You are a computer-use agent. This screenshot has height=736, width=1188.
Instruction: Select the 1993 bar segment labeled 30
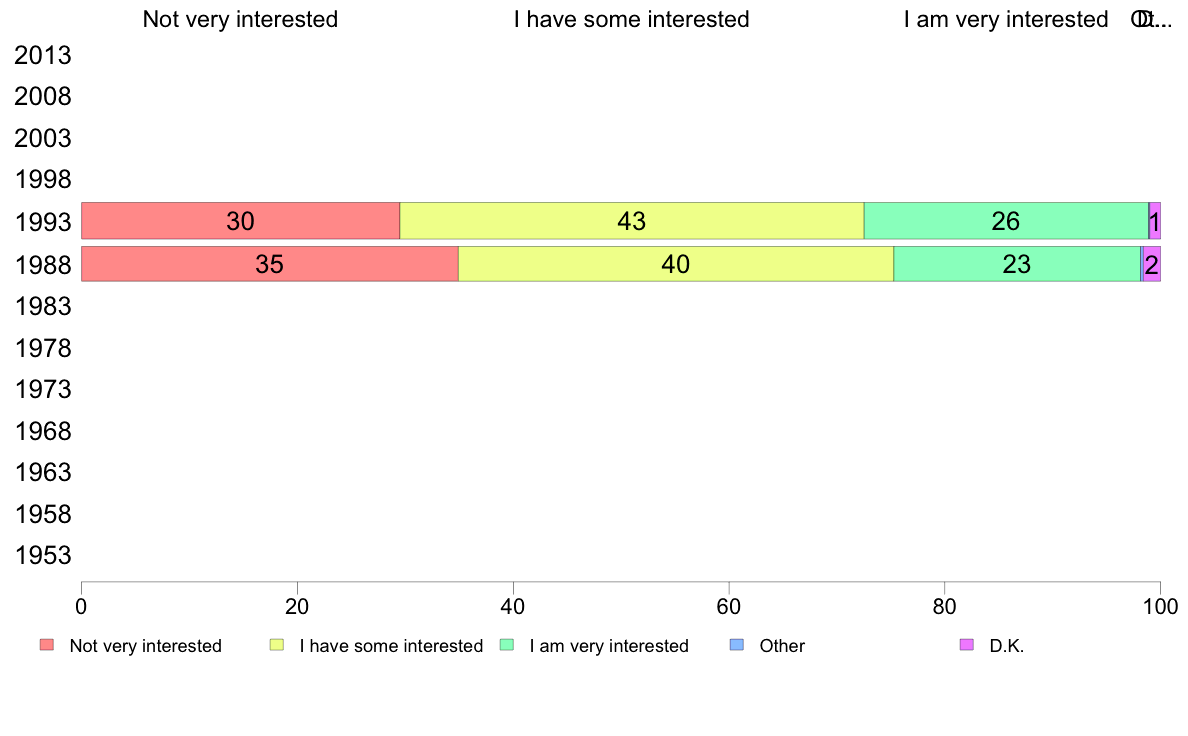(240, 221)
